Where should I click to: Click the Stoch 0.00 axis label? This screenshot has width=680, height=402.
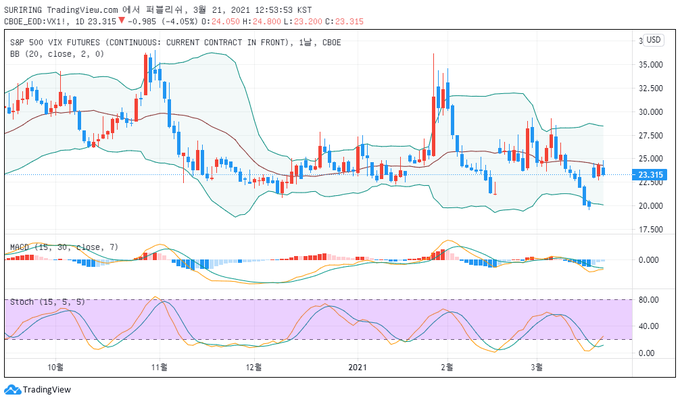(646, 353)
